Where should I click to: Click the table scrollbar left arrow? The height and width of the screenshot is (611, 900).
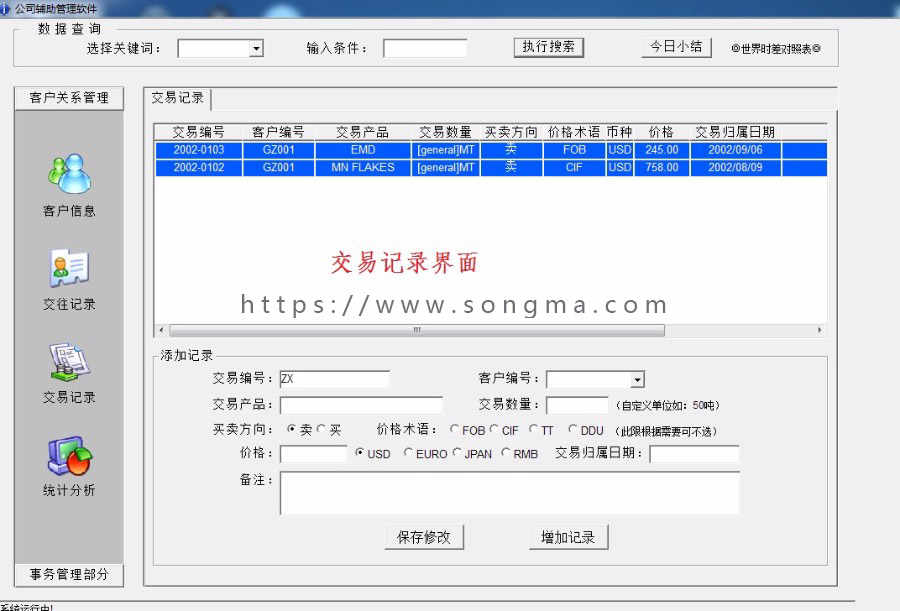click(x=161, y=330)
